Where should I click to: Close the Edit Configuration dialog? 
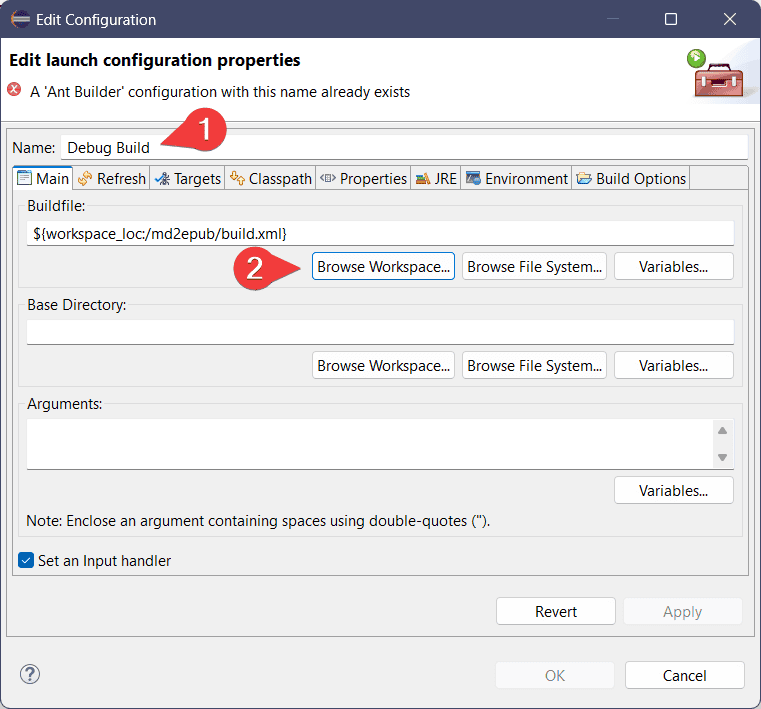click(x=729, y=19)
